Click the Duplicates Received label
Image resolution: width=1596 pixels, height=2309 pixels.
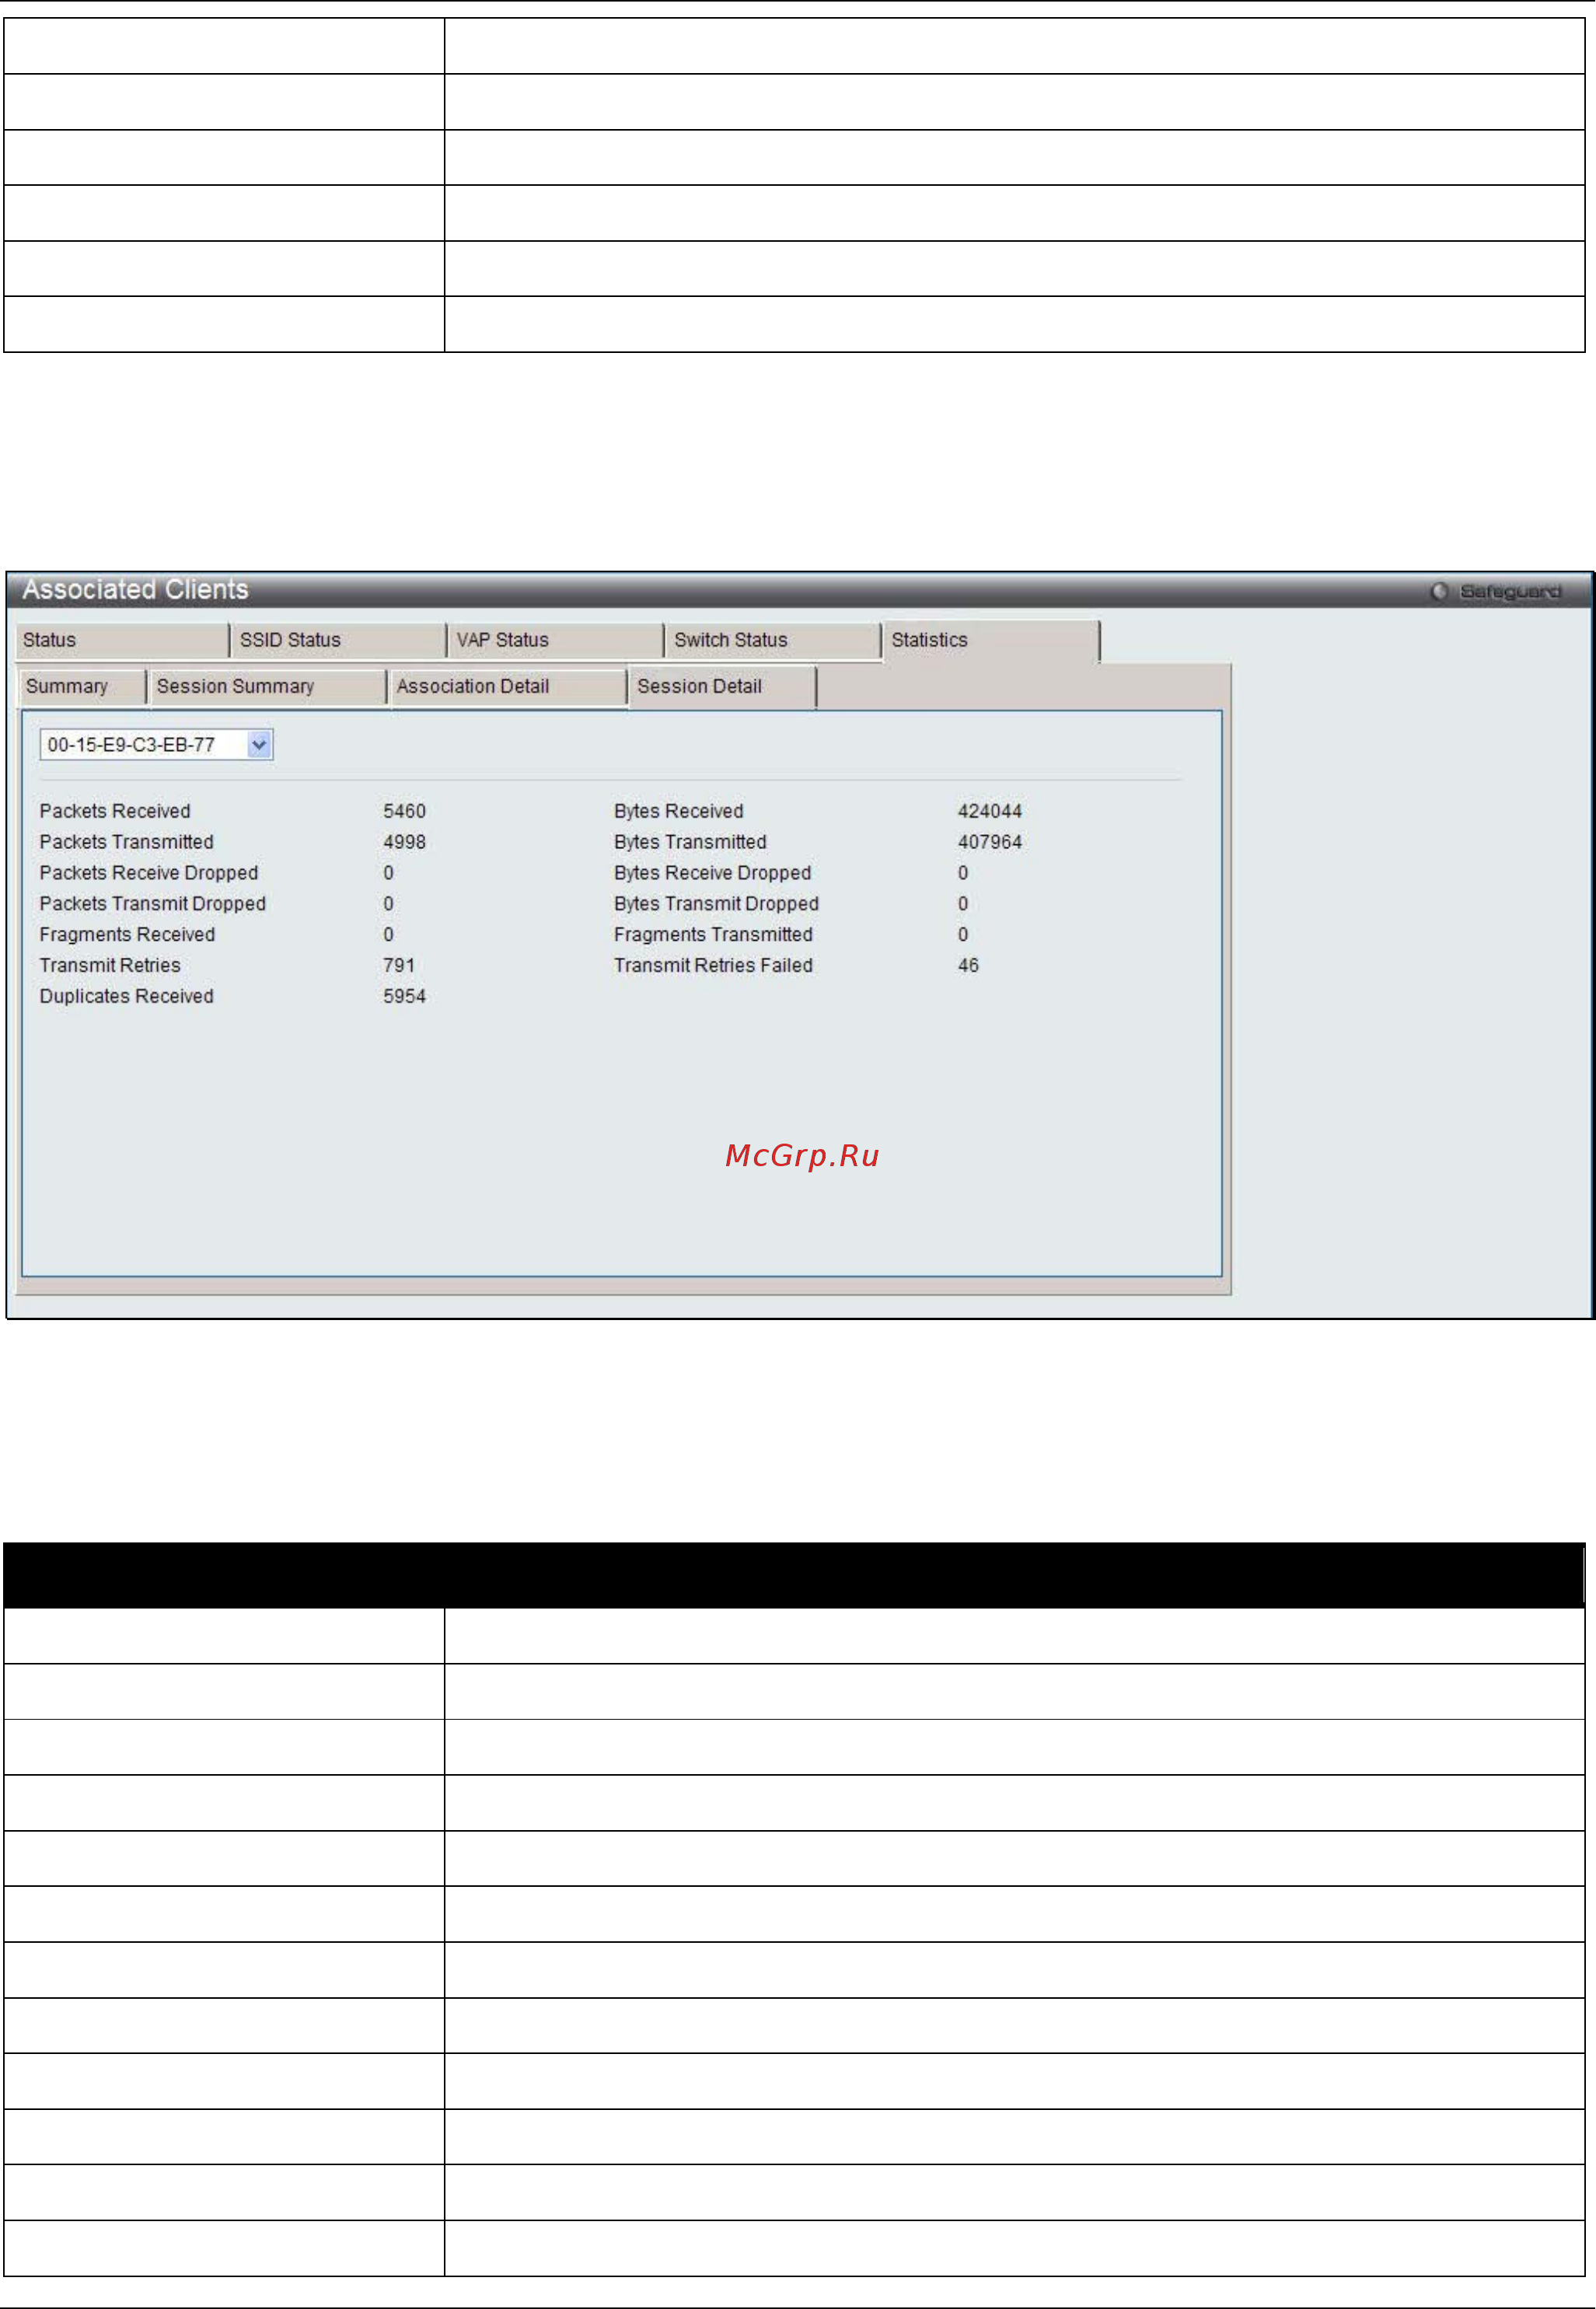point(126,996)
